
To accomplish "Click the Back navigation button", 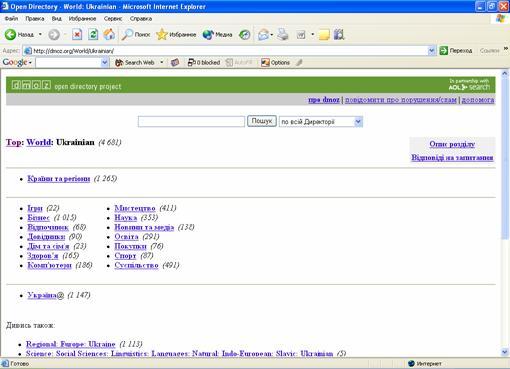I will pyautogui.click(x=19, y=34).
